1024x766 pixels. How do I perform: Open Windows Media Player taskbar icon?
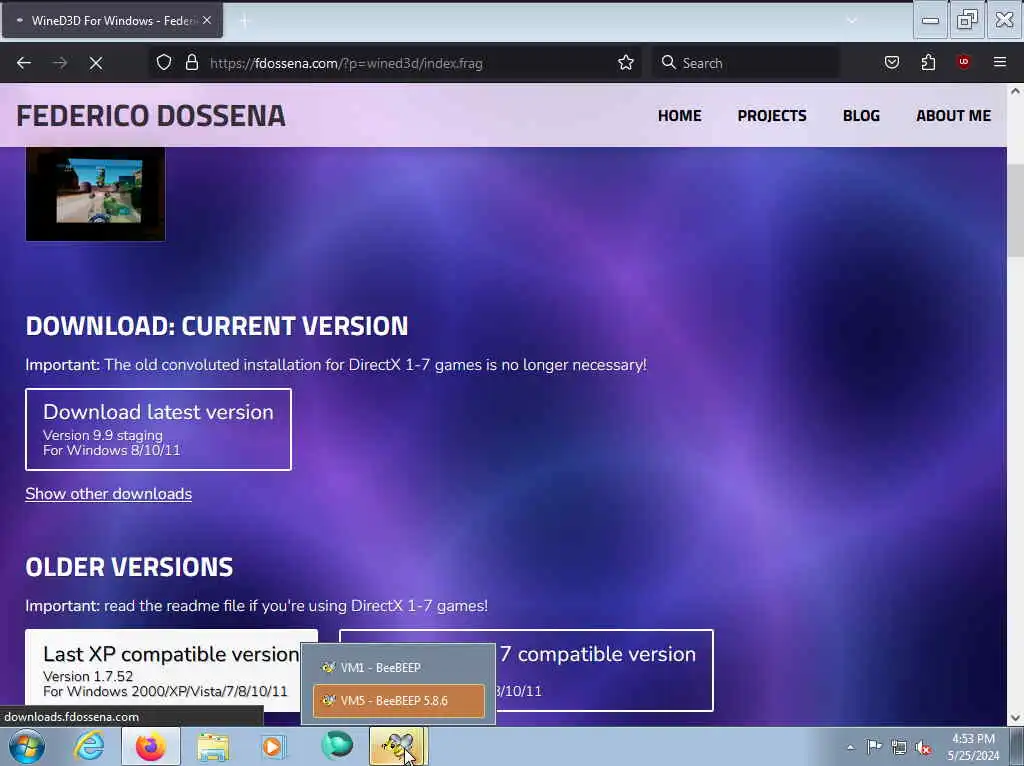click(274, 746)
